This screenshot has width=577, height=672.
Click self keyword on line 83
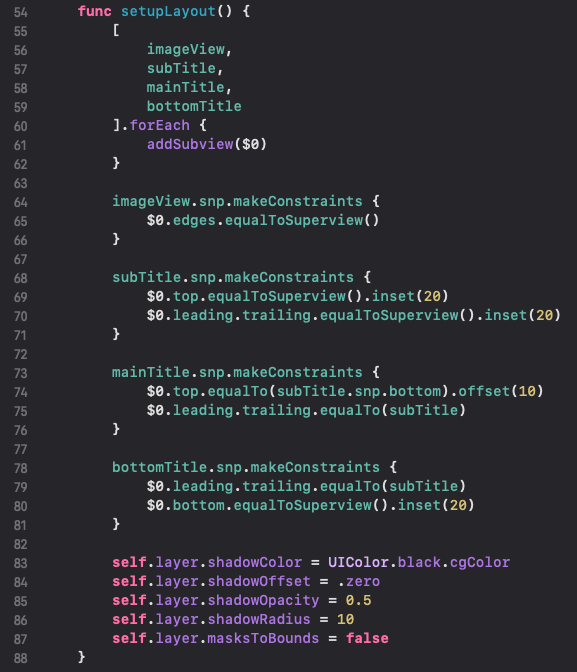(129, 562)
